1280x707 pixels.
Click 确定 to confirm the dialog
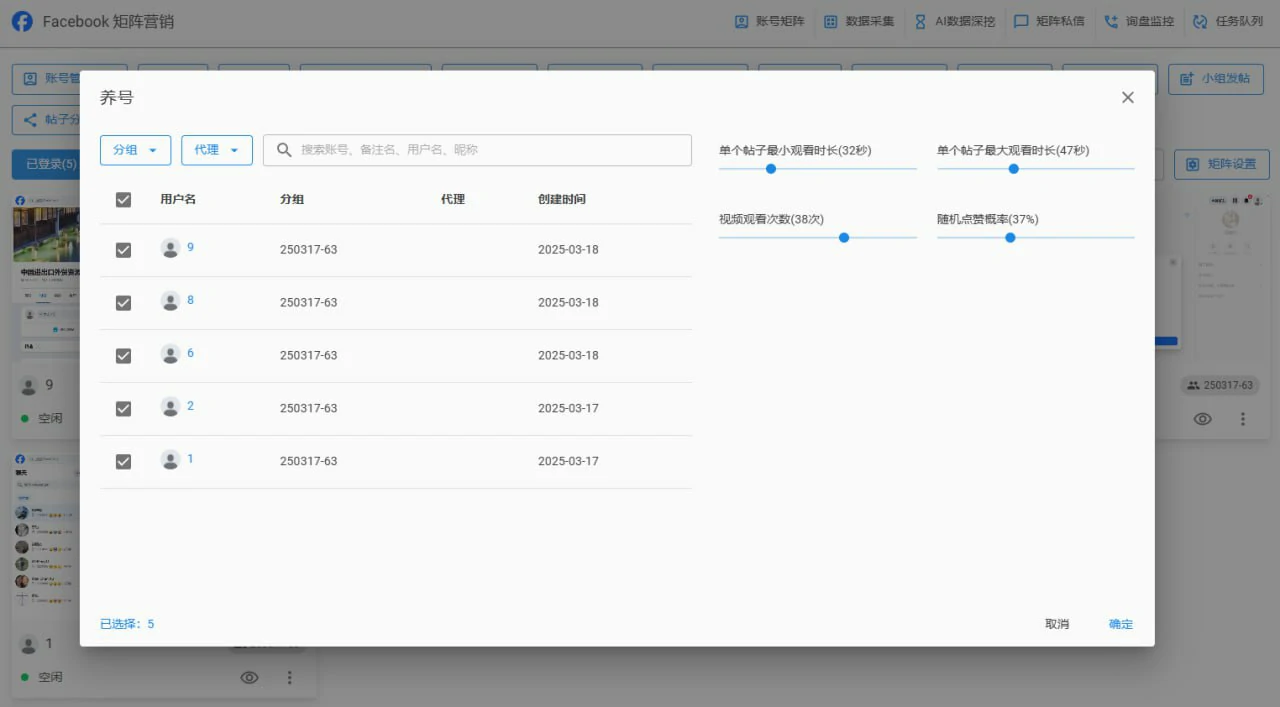pyautogui.click(x=1120, y=624)
